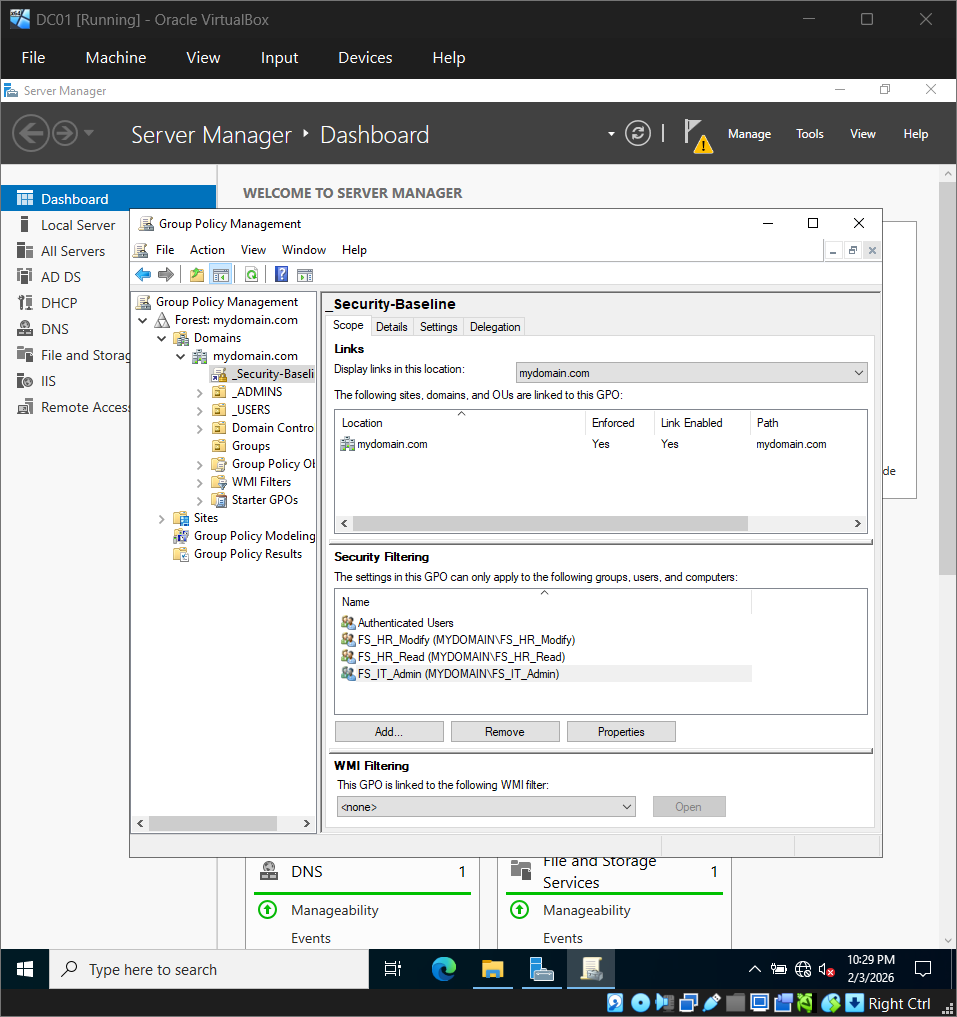The image size is (957, 1017).
Task: Expand the _USERS OU
Action: click(x=200, y=411)
